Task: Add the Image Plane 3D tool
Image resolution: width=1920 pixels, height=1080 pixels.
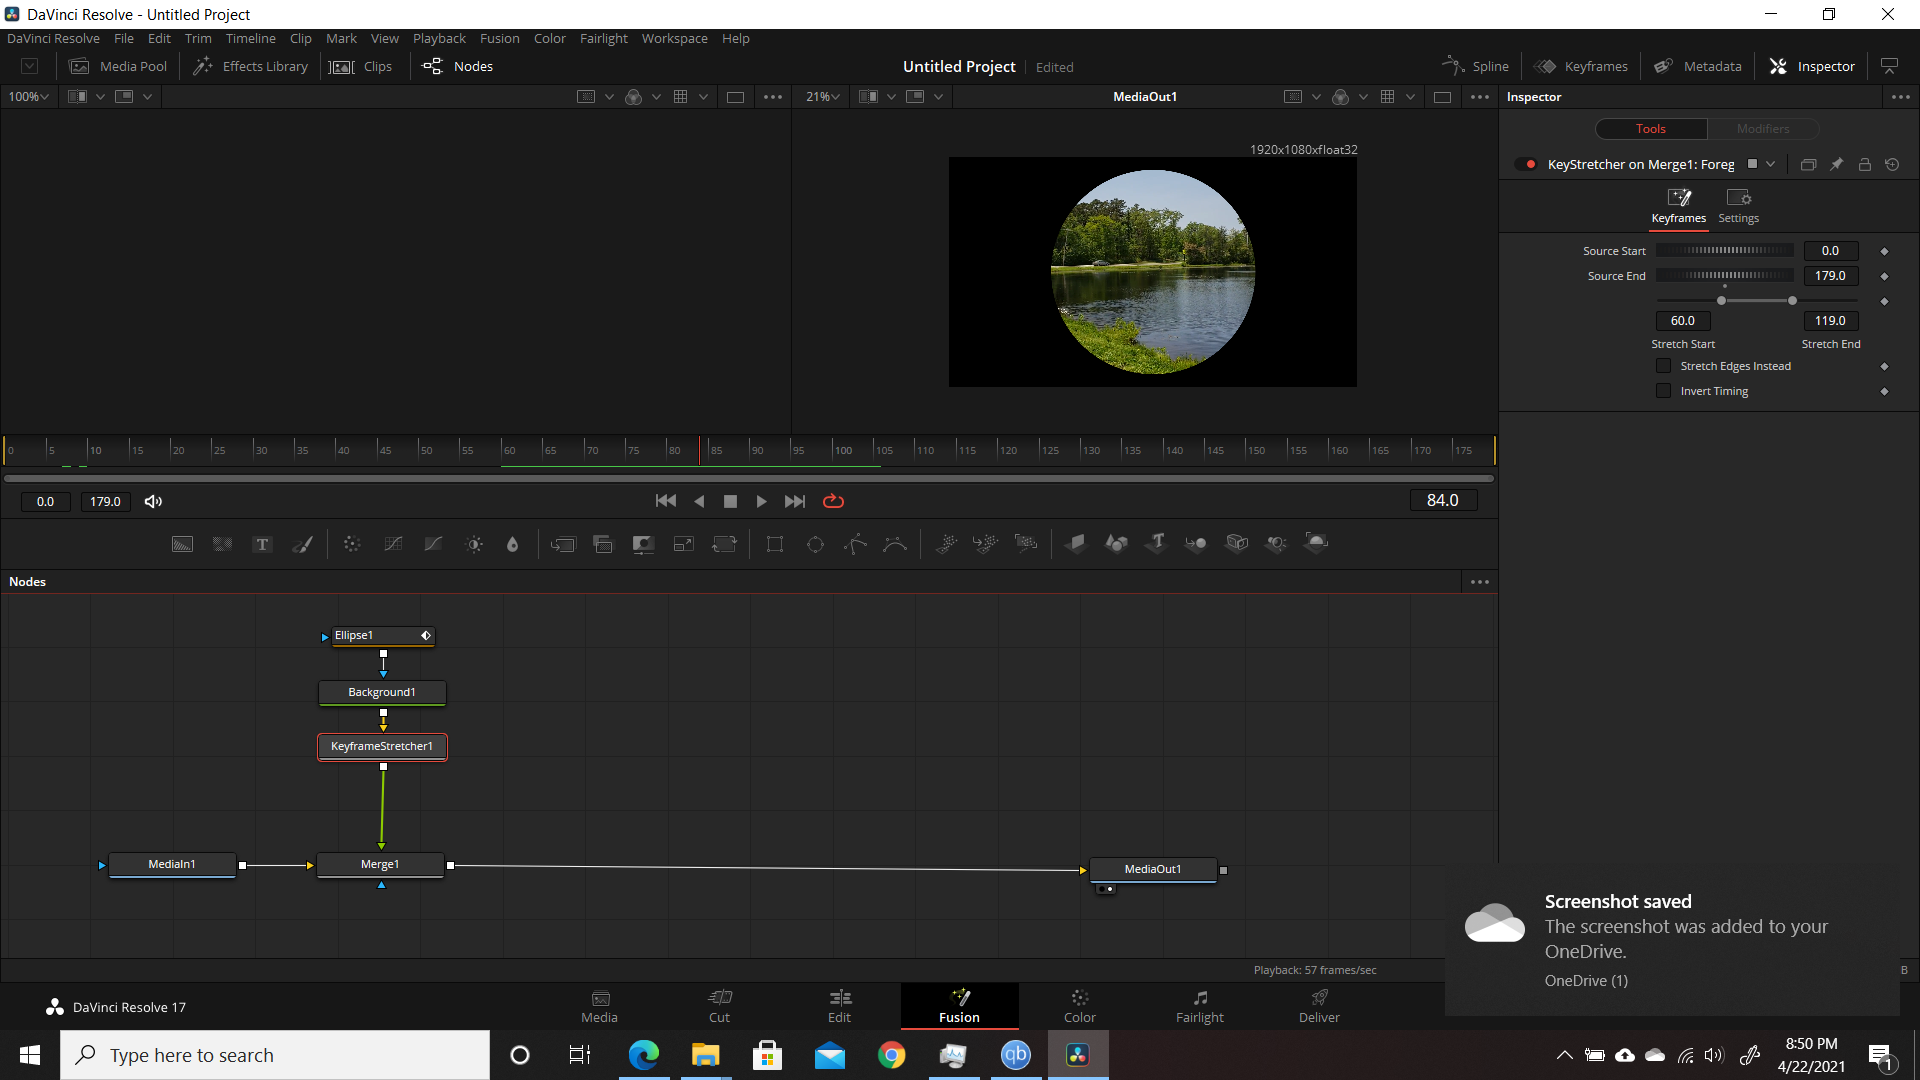Action: pyautogui.click(x=1076, y=543)
